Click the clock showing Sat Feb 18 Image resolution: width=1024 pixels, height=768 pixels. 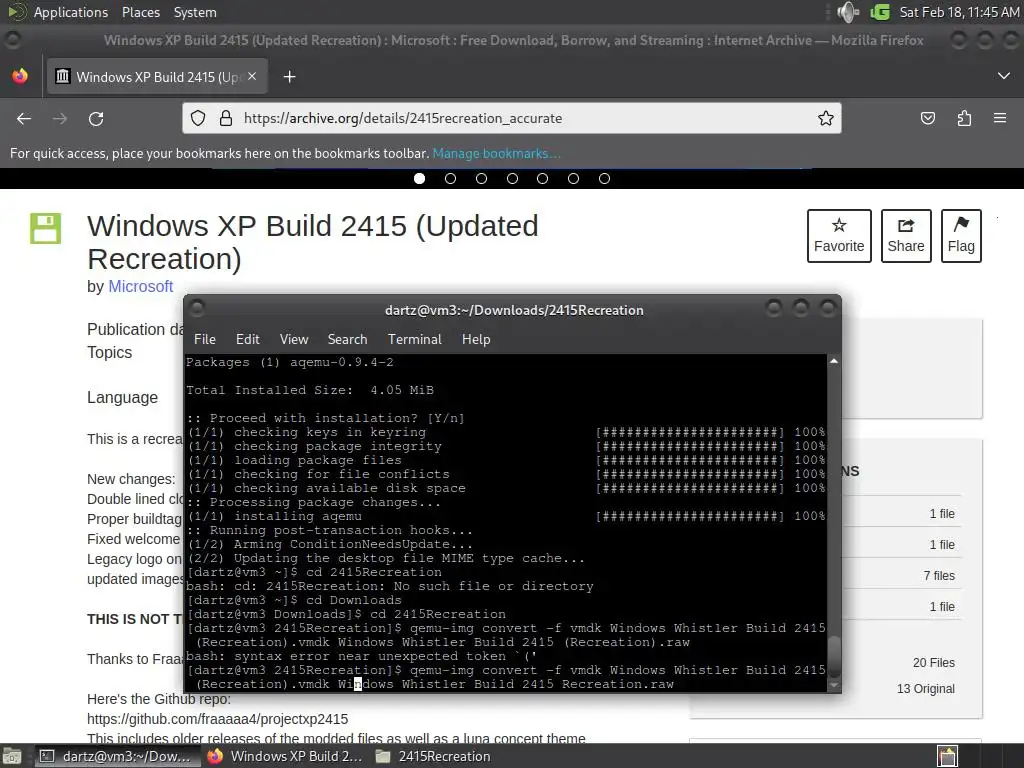click(959, 12)
